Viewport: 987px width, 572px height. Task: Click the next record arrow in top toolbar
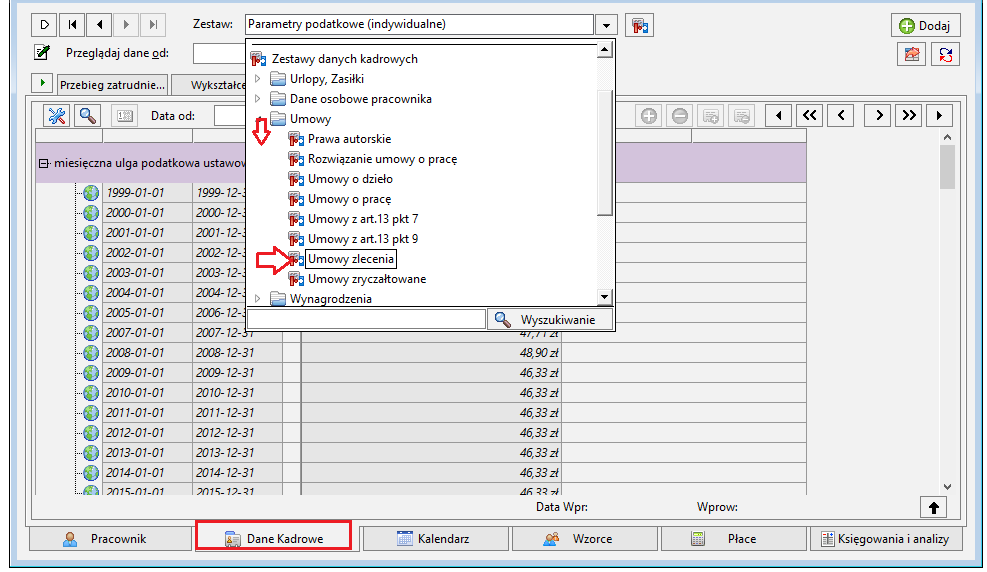click(127, 25)
